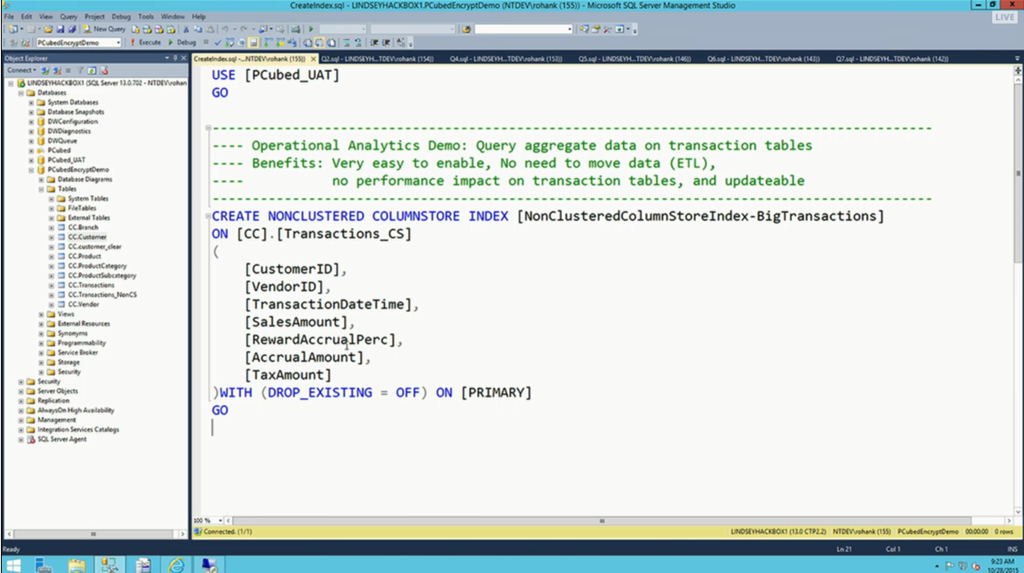Select the CC.Vendor table
Viewport: 1024px width, 573px height.
[x=83, y=304]
